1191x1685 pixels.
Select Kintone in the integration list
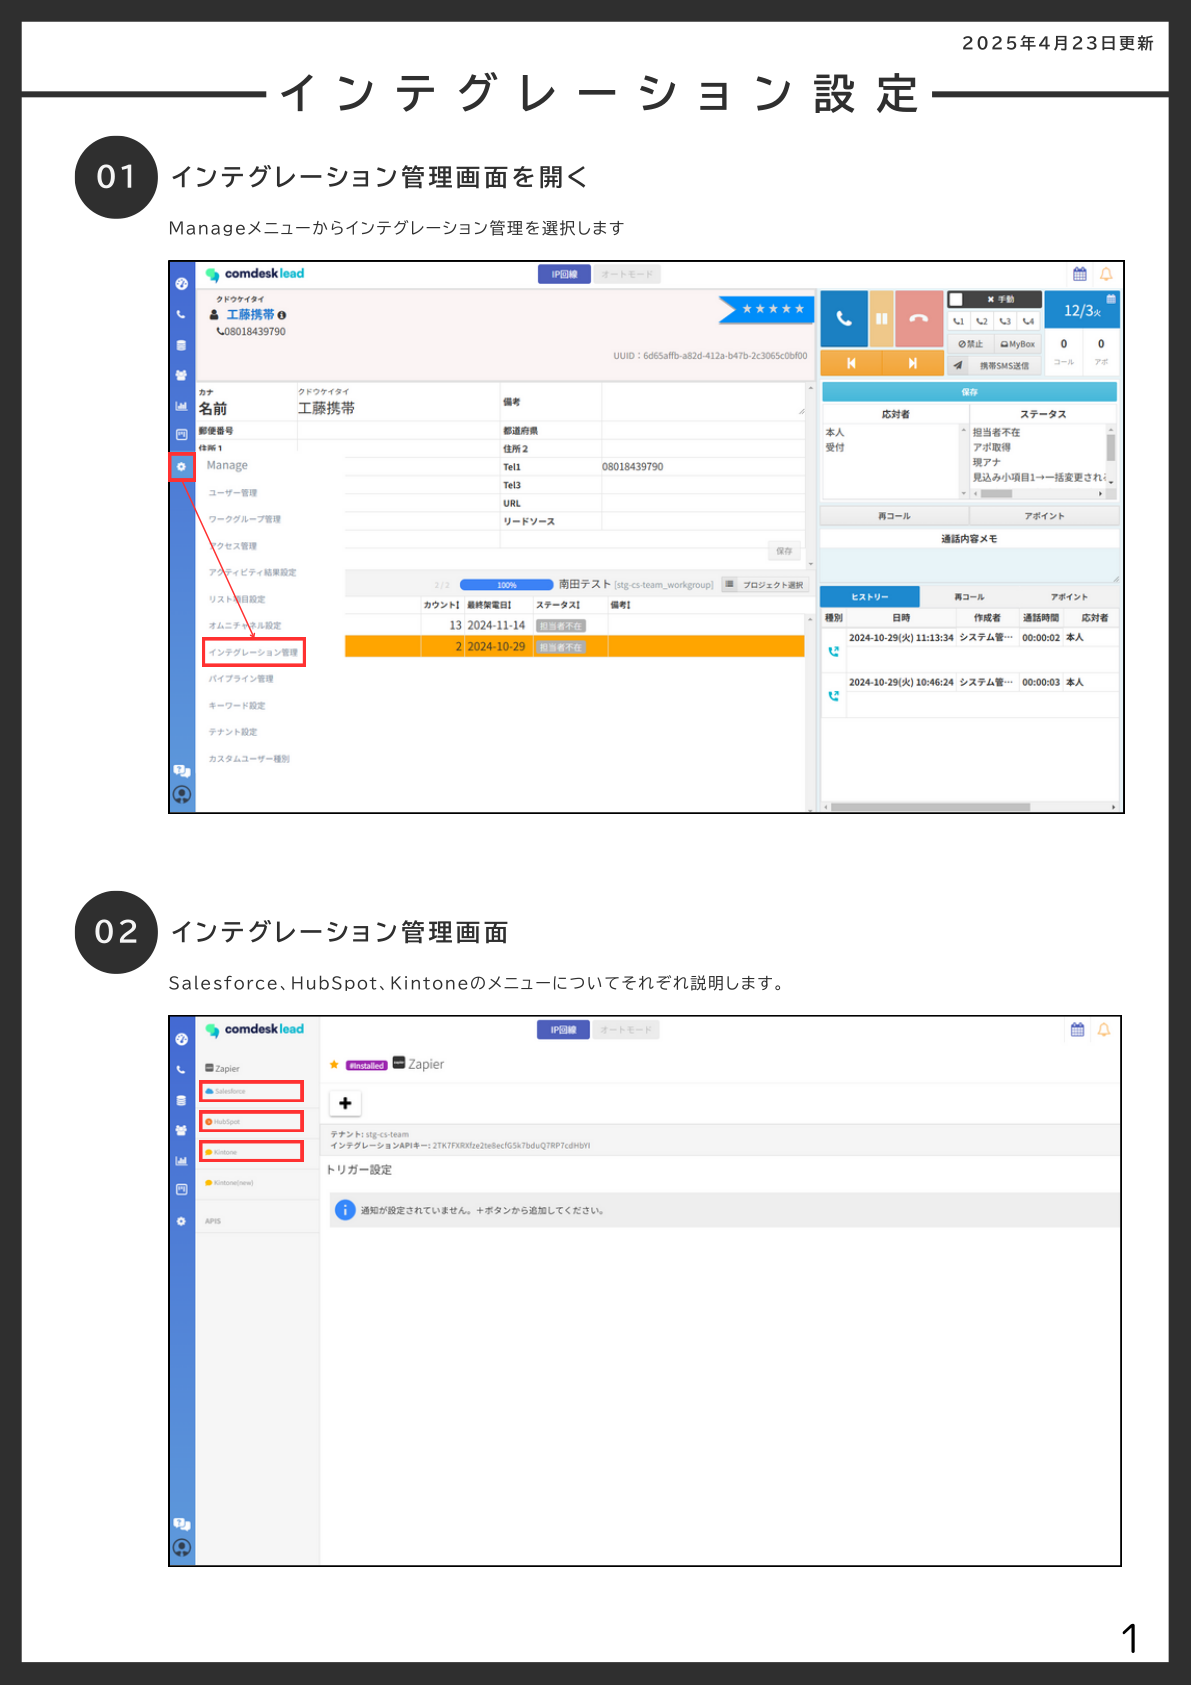tap(251, 1151)
